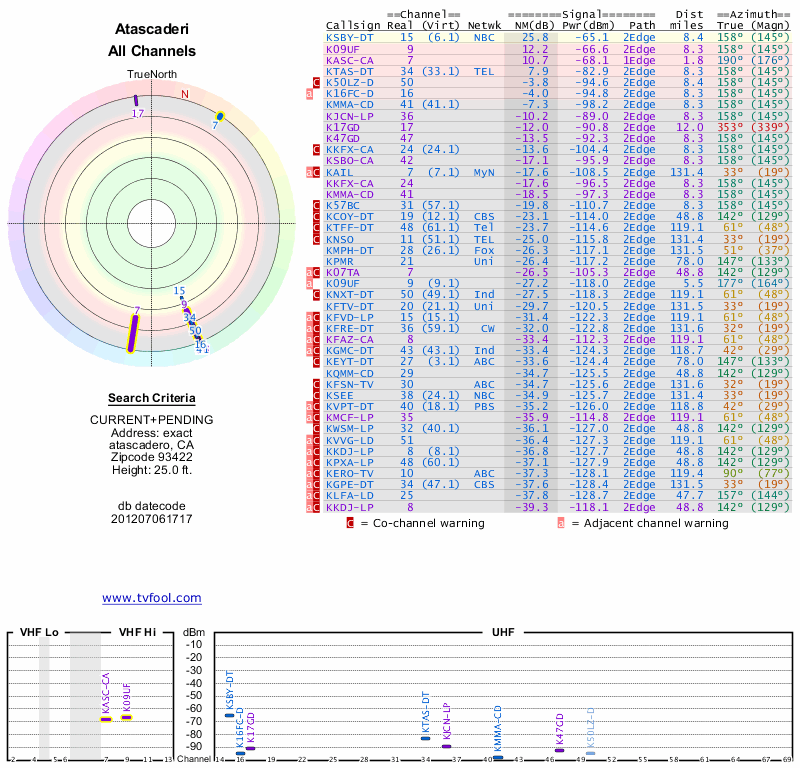Click the KSBY-DT bar in UHF spectrum chart
800x768 pixels.
click(x=229, y=715)
